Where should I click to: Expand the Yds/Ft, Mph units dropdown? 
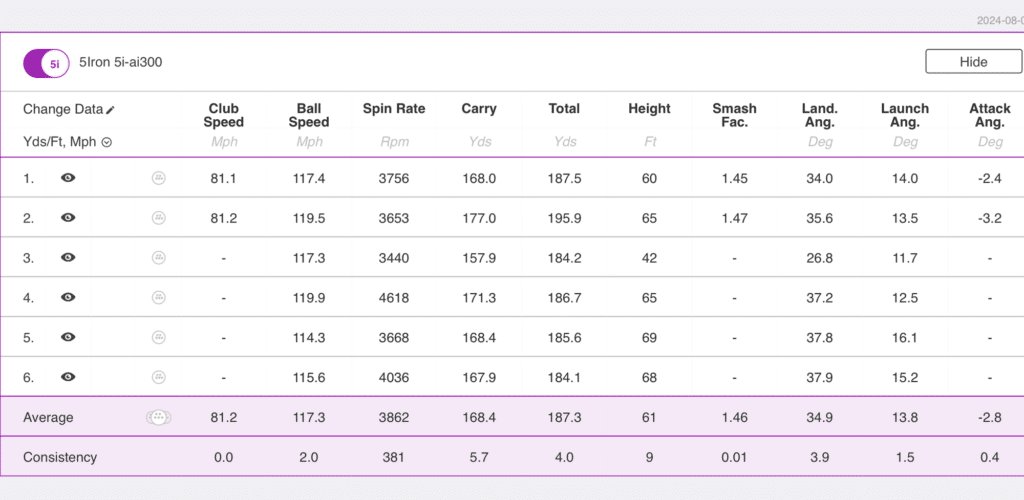coord(106,142)
